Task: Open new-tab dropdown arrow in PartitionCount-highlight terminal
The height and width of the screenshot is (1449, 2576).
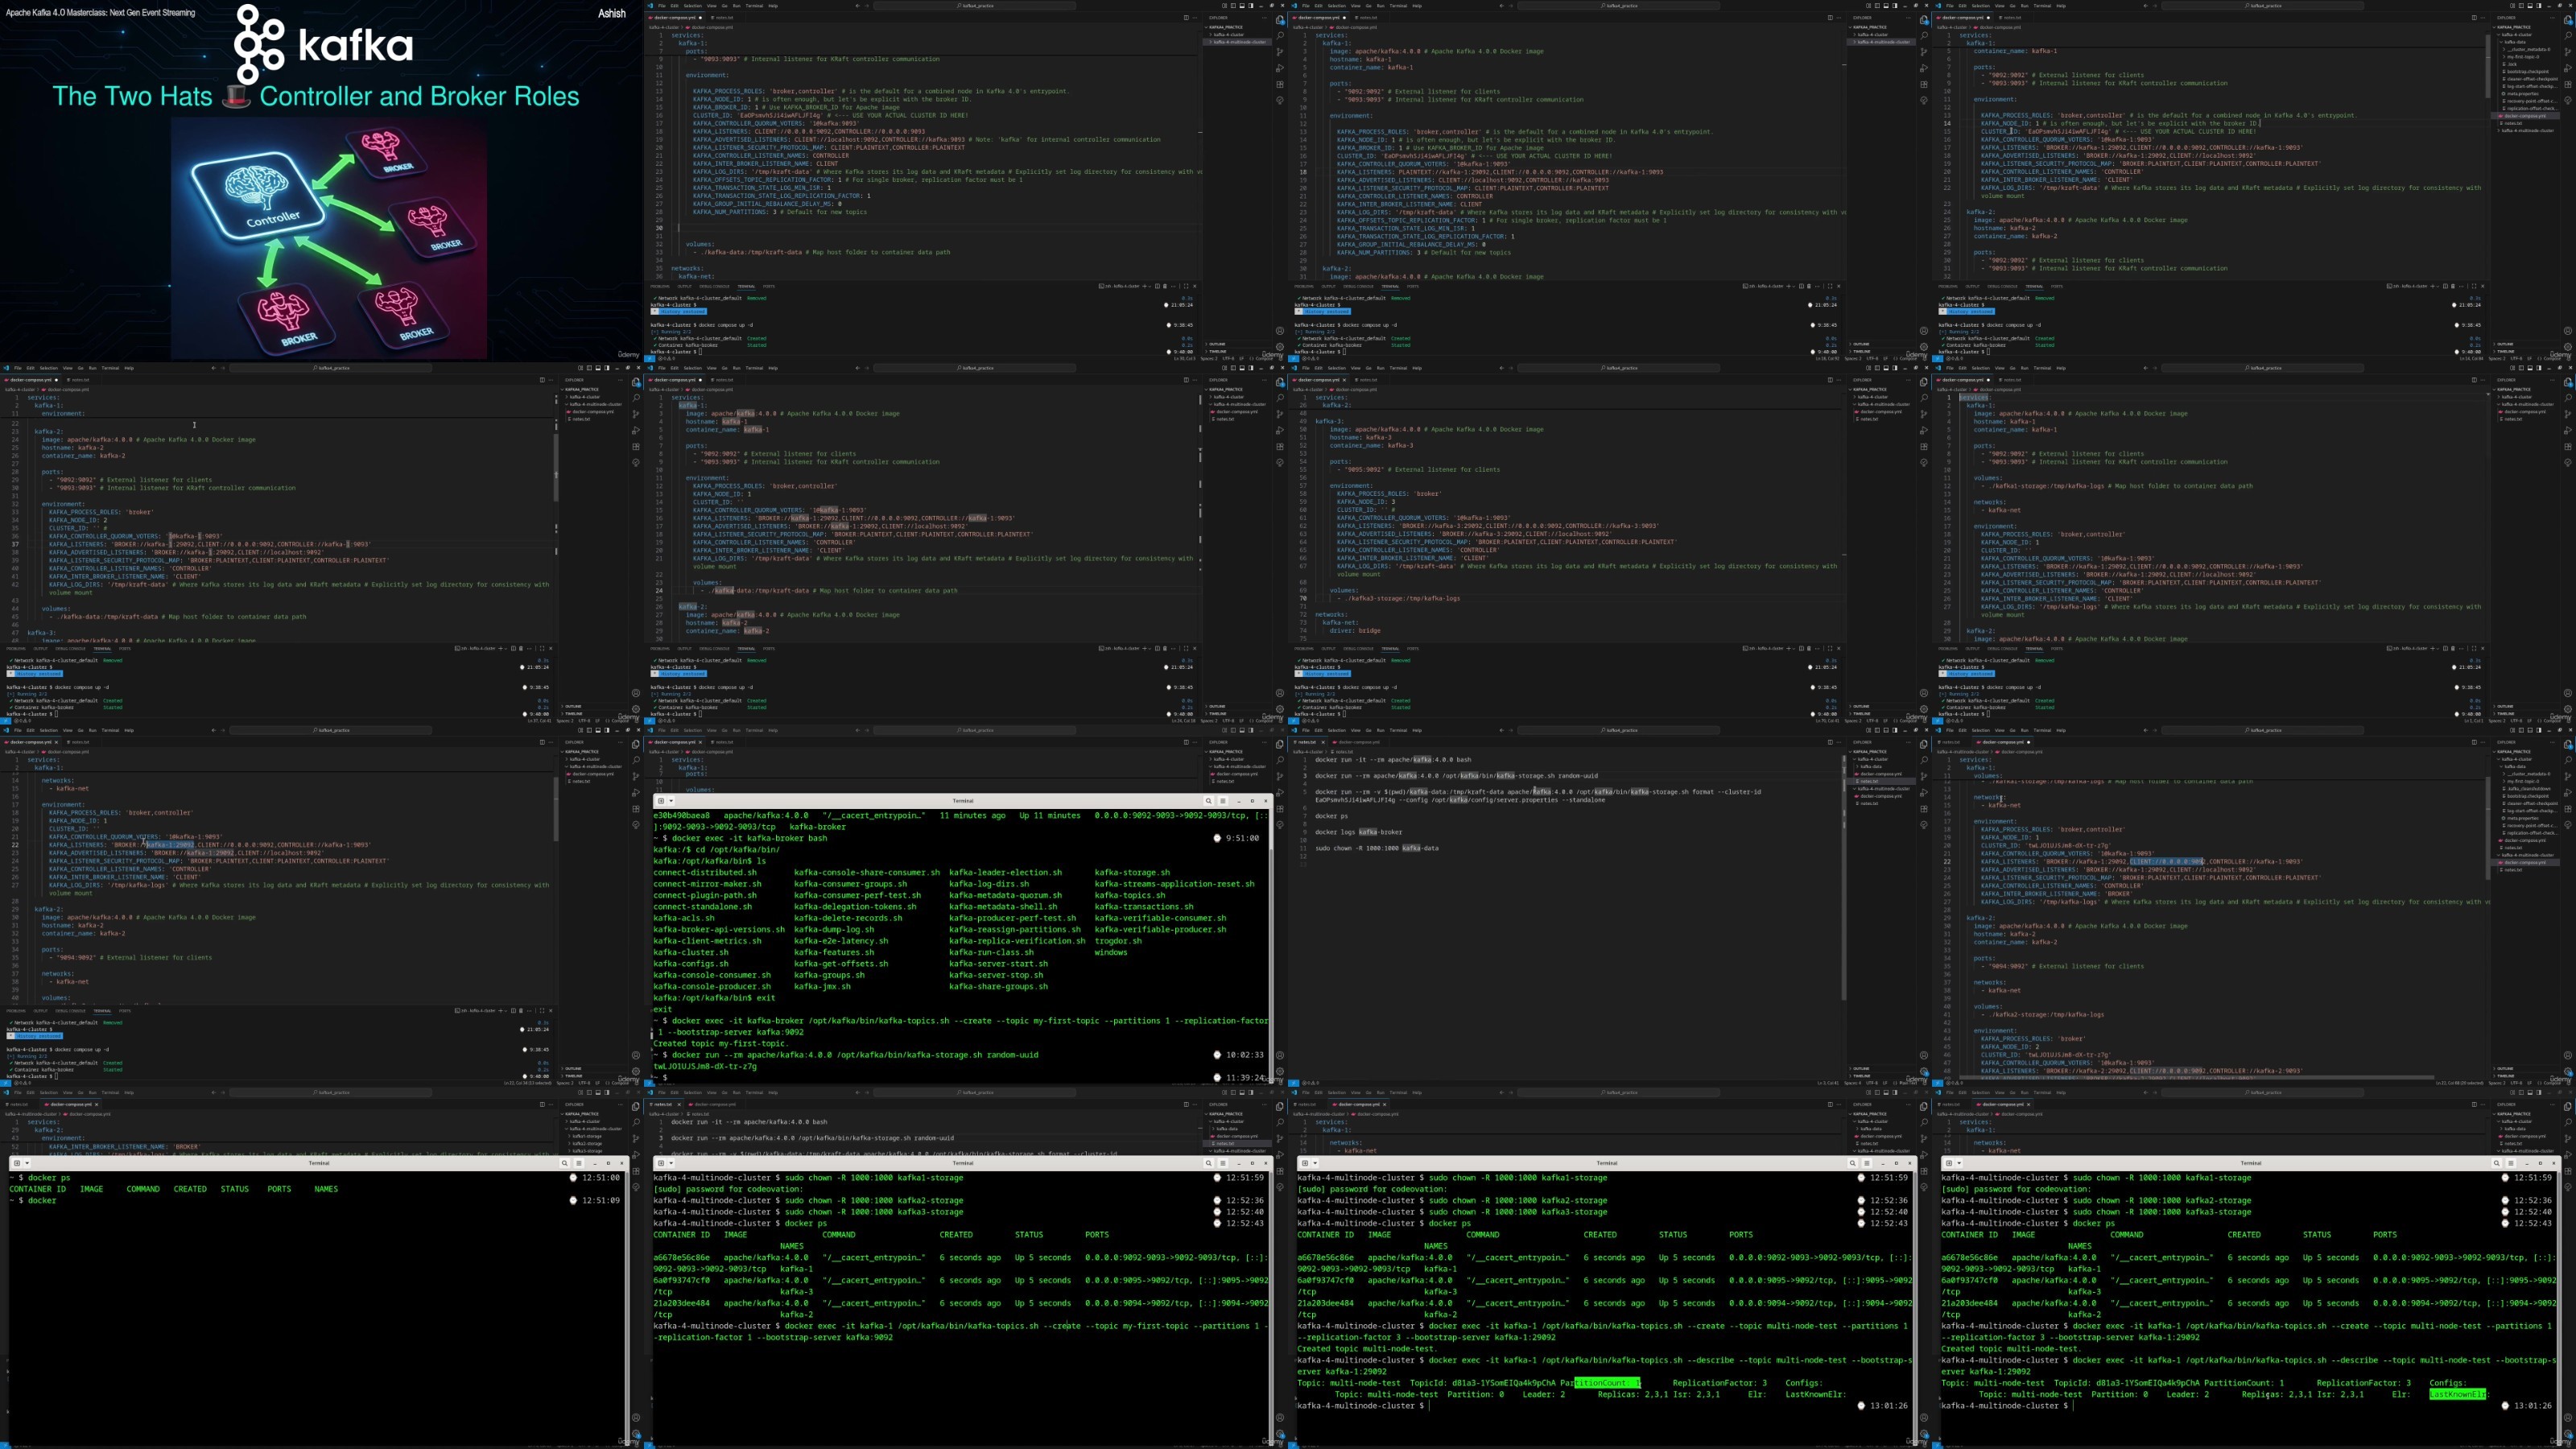Action: pos(1315,1163)
